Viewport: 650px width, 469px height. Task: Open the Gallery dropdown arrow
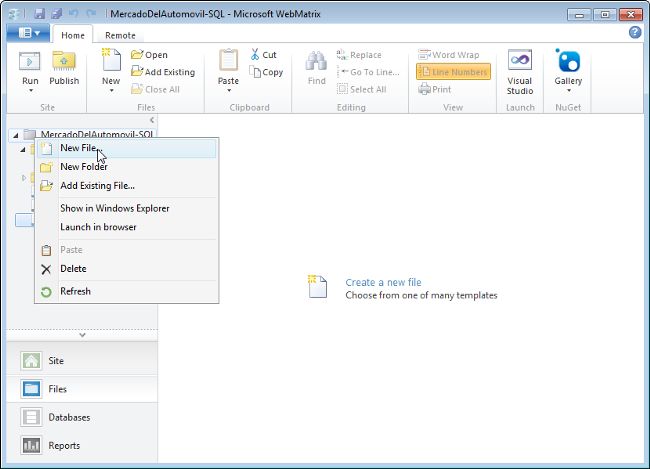click(x=569, y=90)
